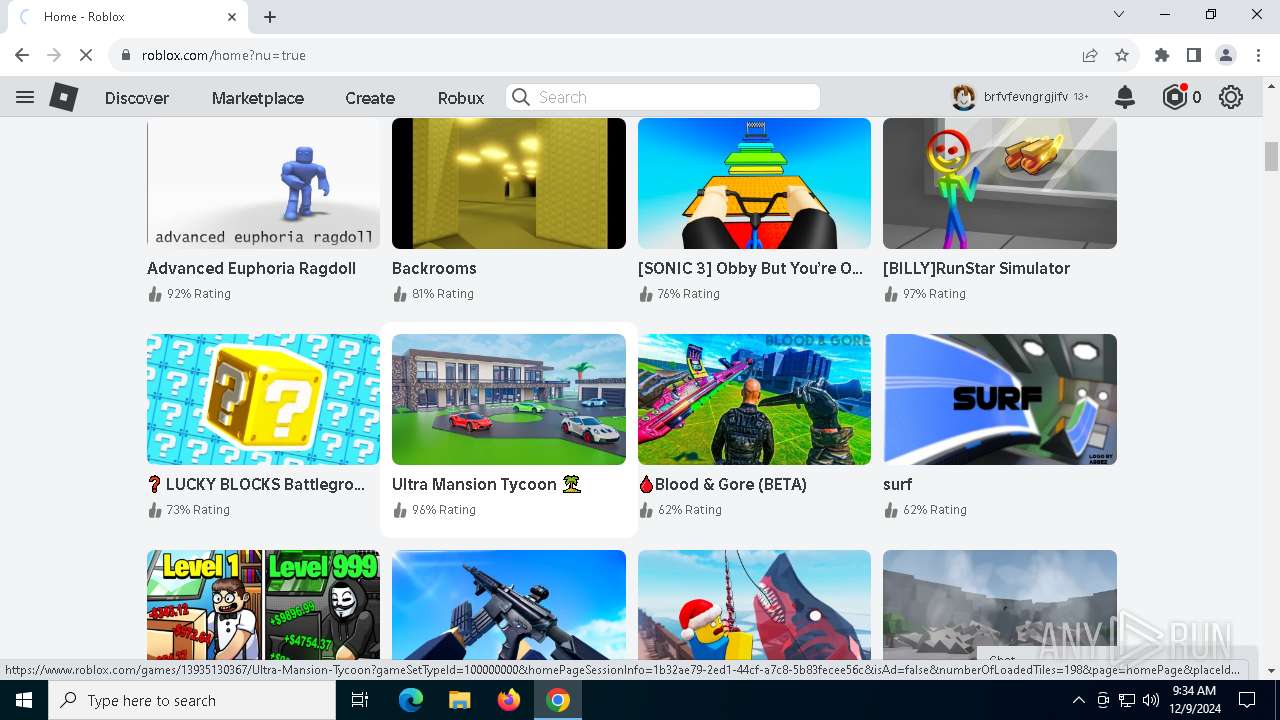Click the Ultra Mansion Tycoon title
Screen dimensions: 1280x720
point(486,484)
